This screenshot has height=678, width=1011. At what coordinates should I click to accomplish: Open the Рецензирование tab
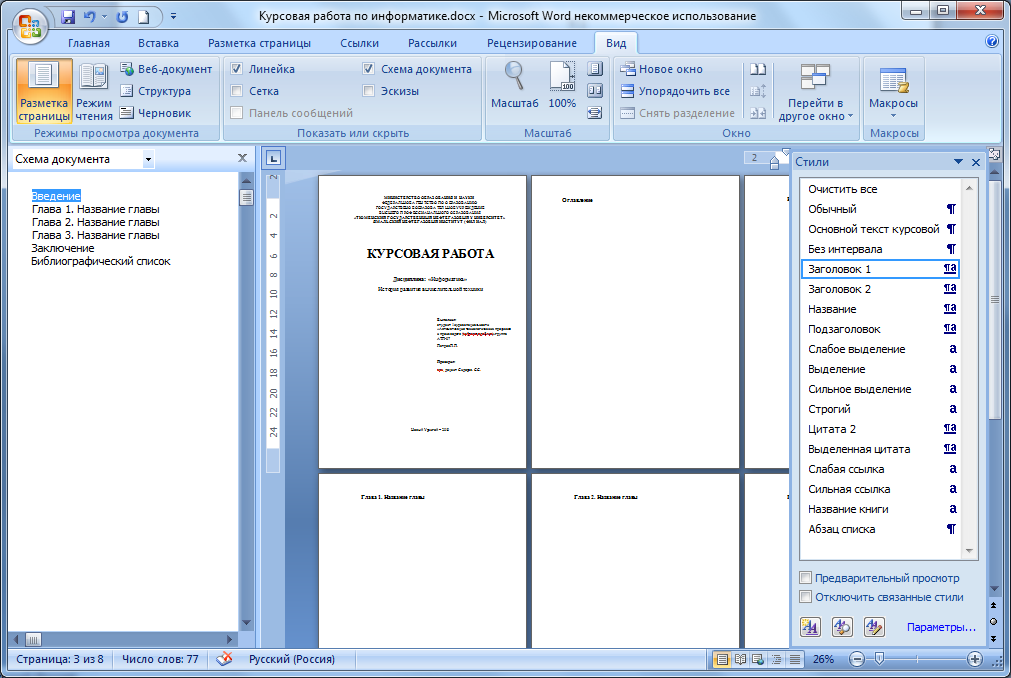click(531, 43)
